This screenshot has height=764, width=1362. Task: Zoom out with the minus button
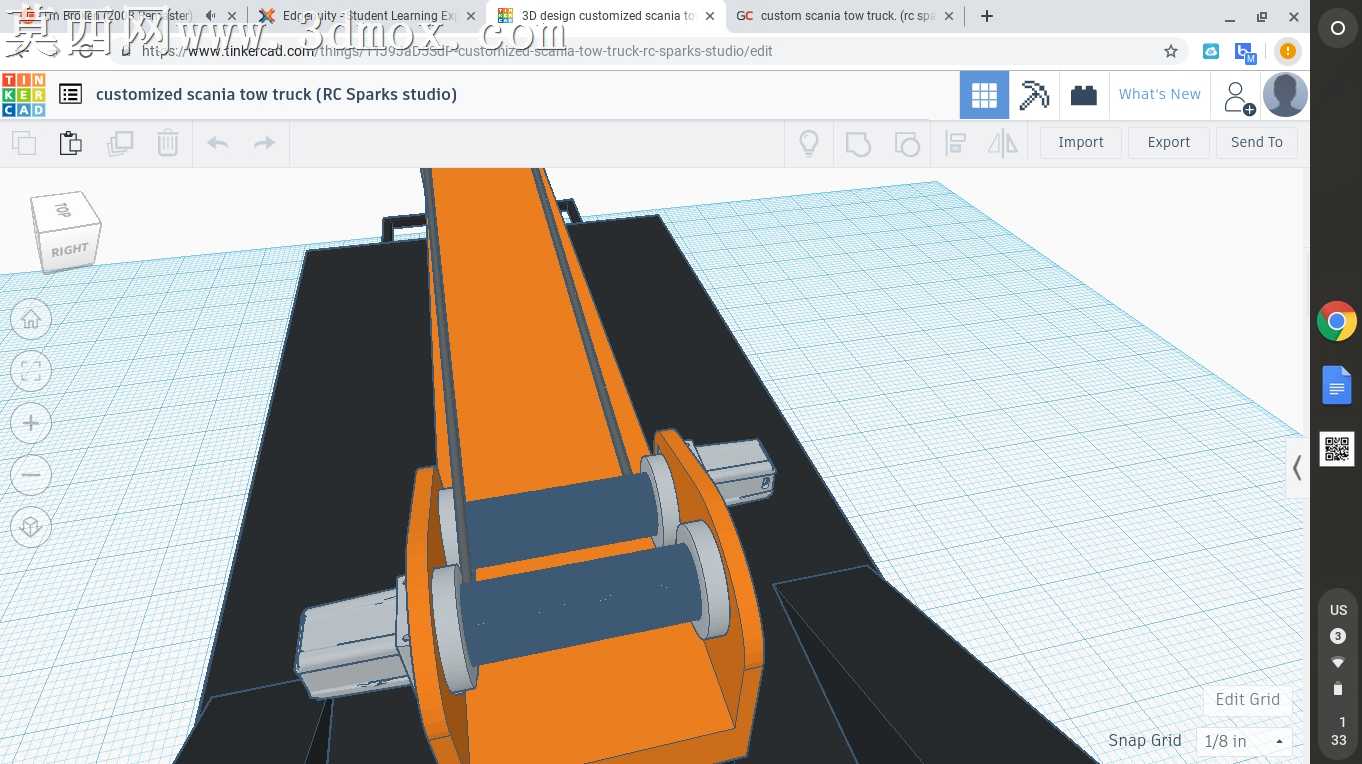click(x=31, y=475)
